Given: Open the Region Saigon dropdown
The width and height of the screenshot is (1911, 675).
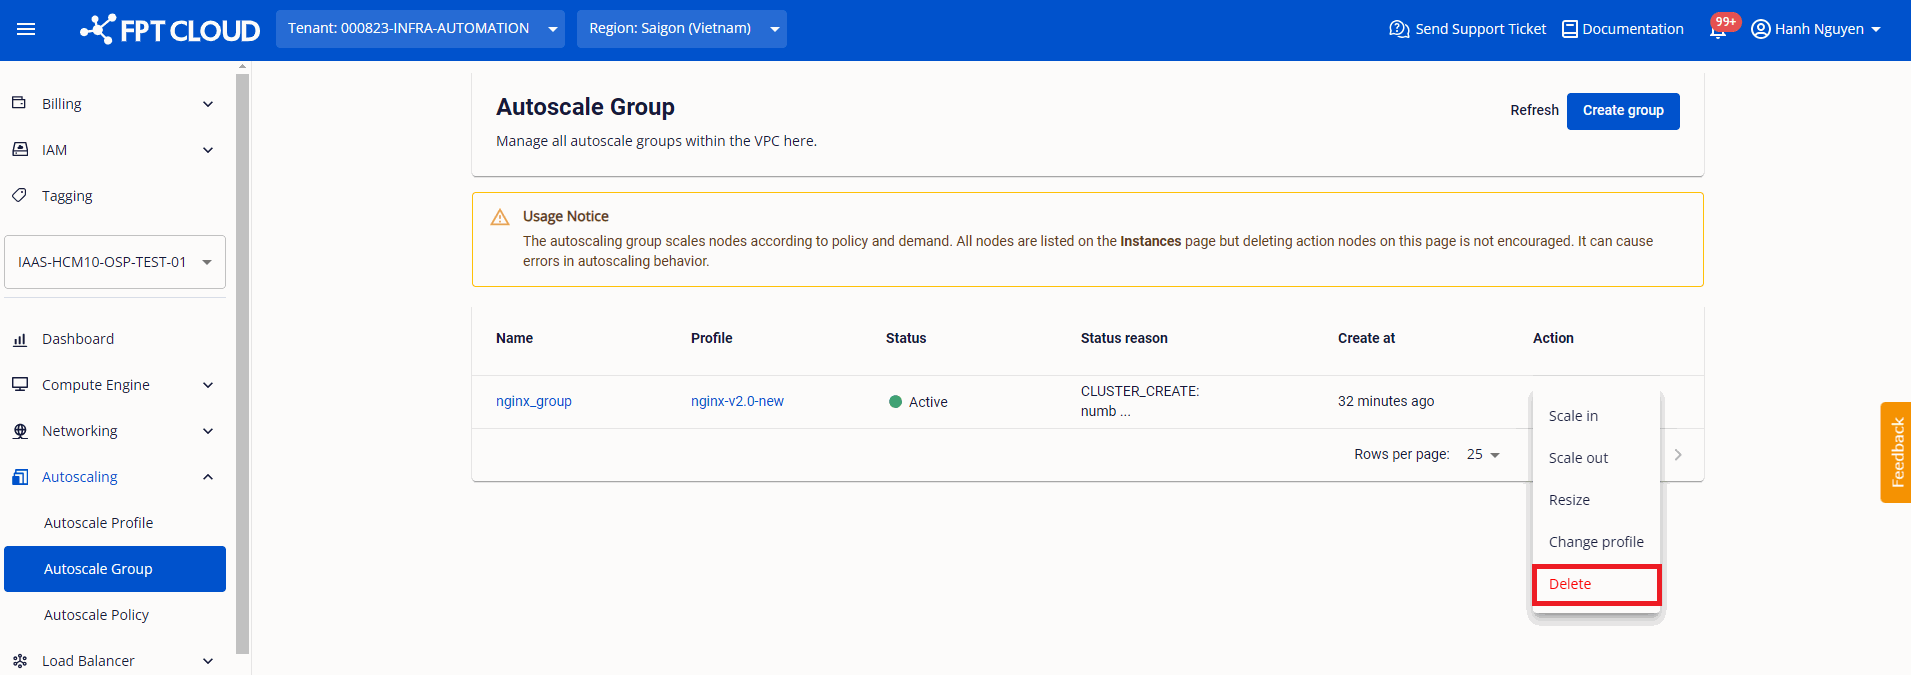Looking at the screenshot, I should [x=682, y=29].
